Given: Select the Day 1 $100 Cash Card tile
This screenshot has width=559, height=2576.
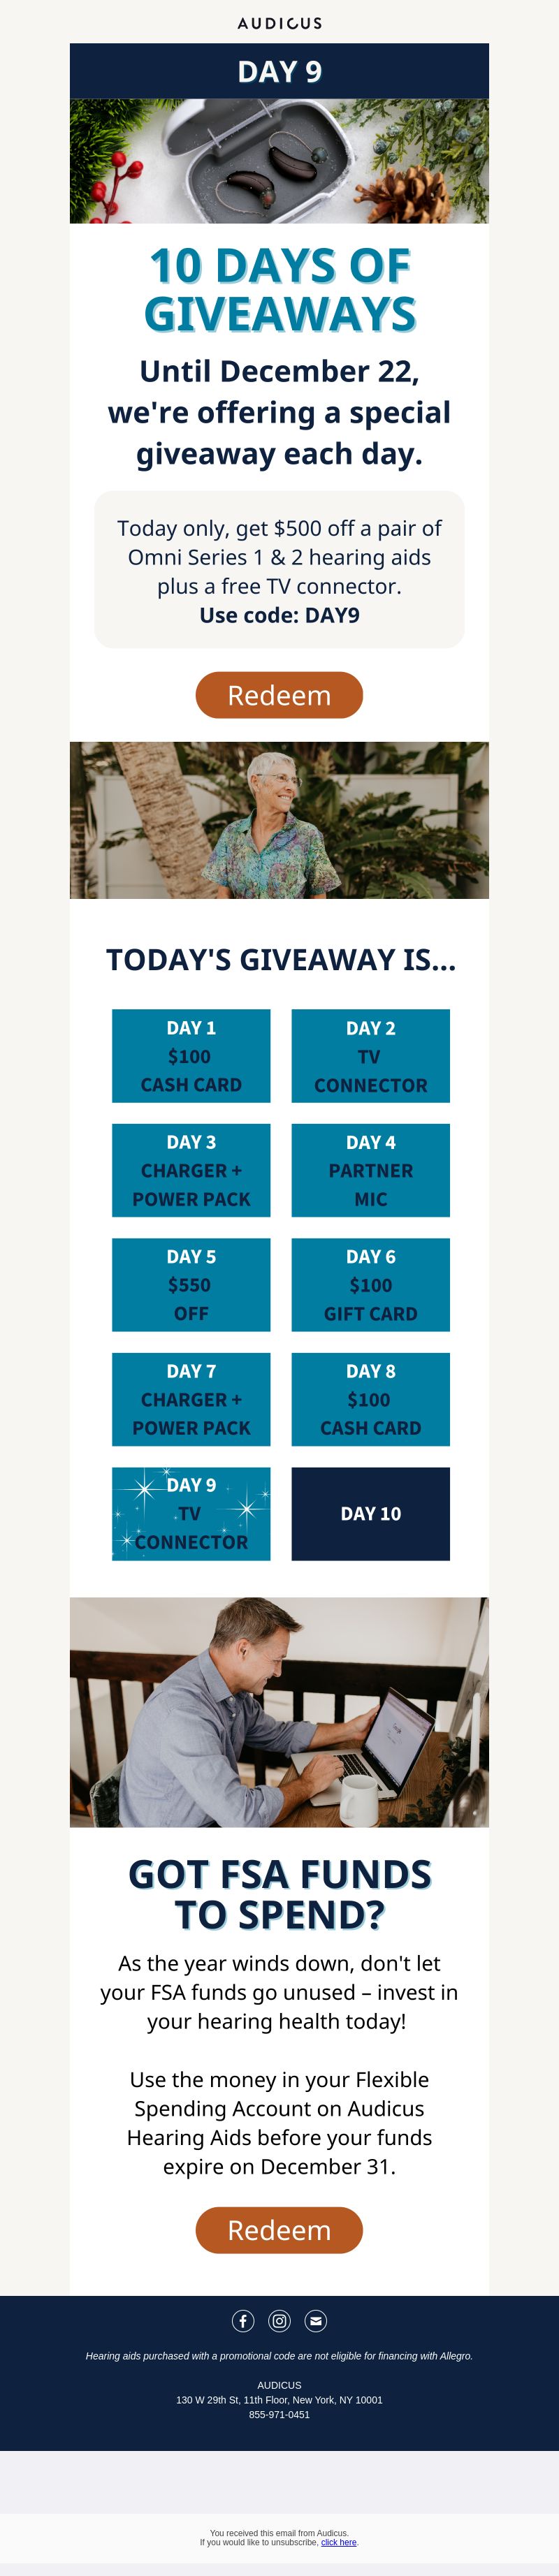Looking at the screenshot, I should tap(191, 1056).
